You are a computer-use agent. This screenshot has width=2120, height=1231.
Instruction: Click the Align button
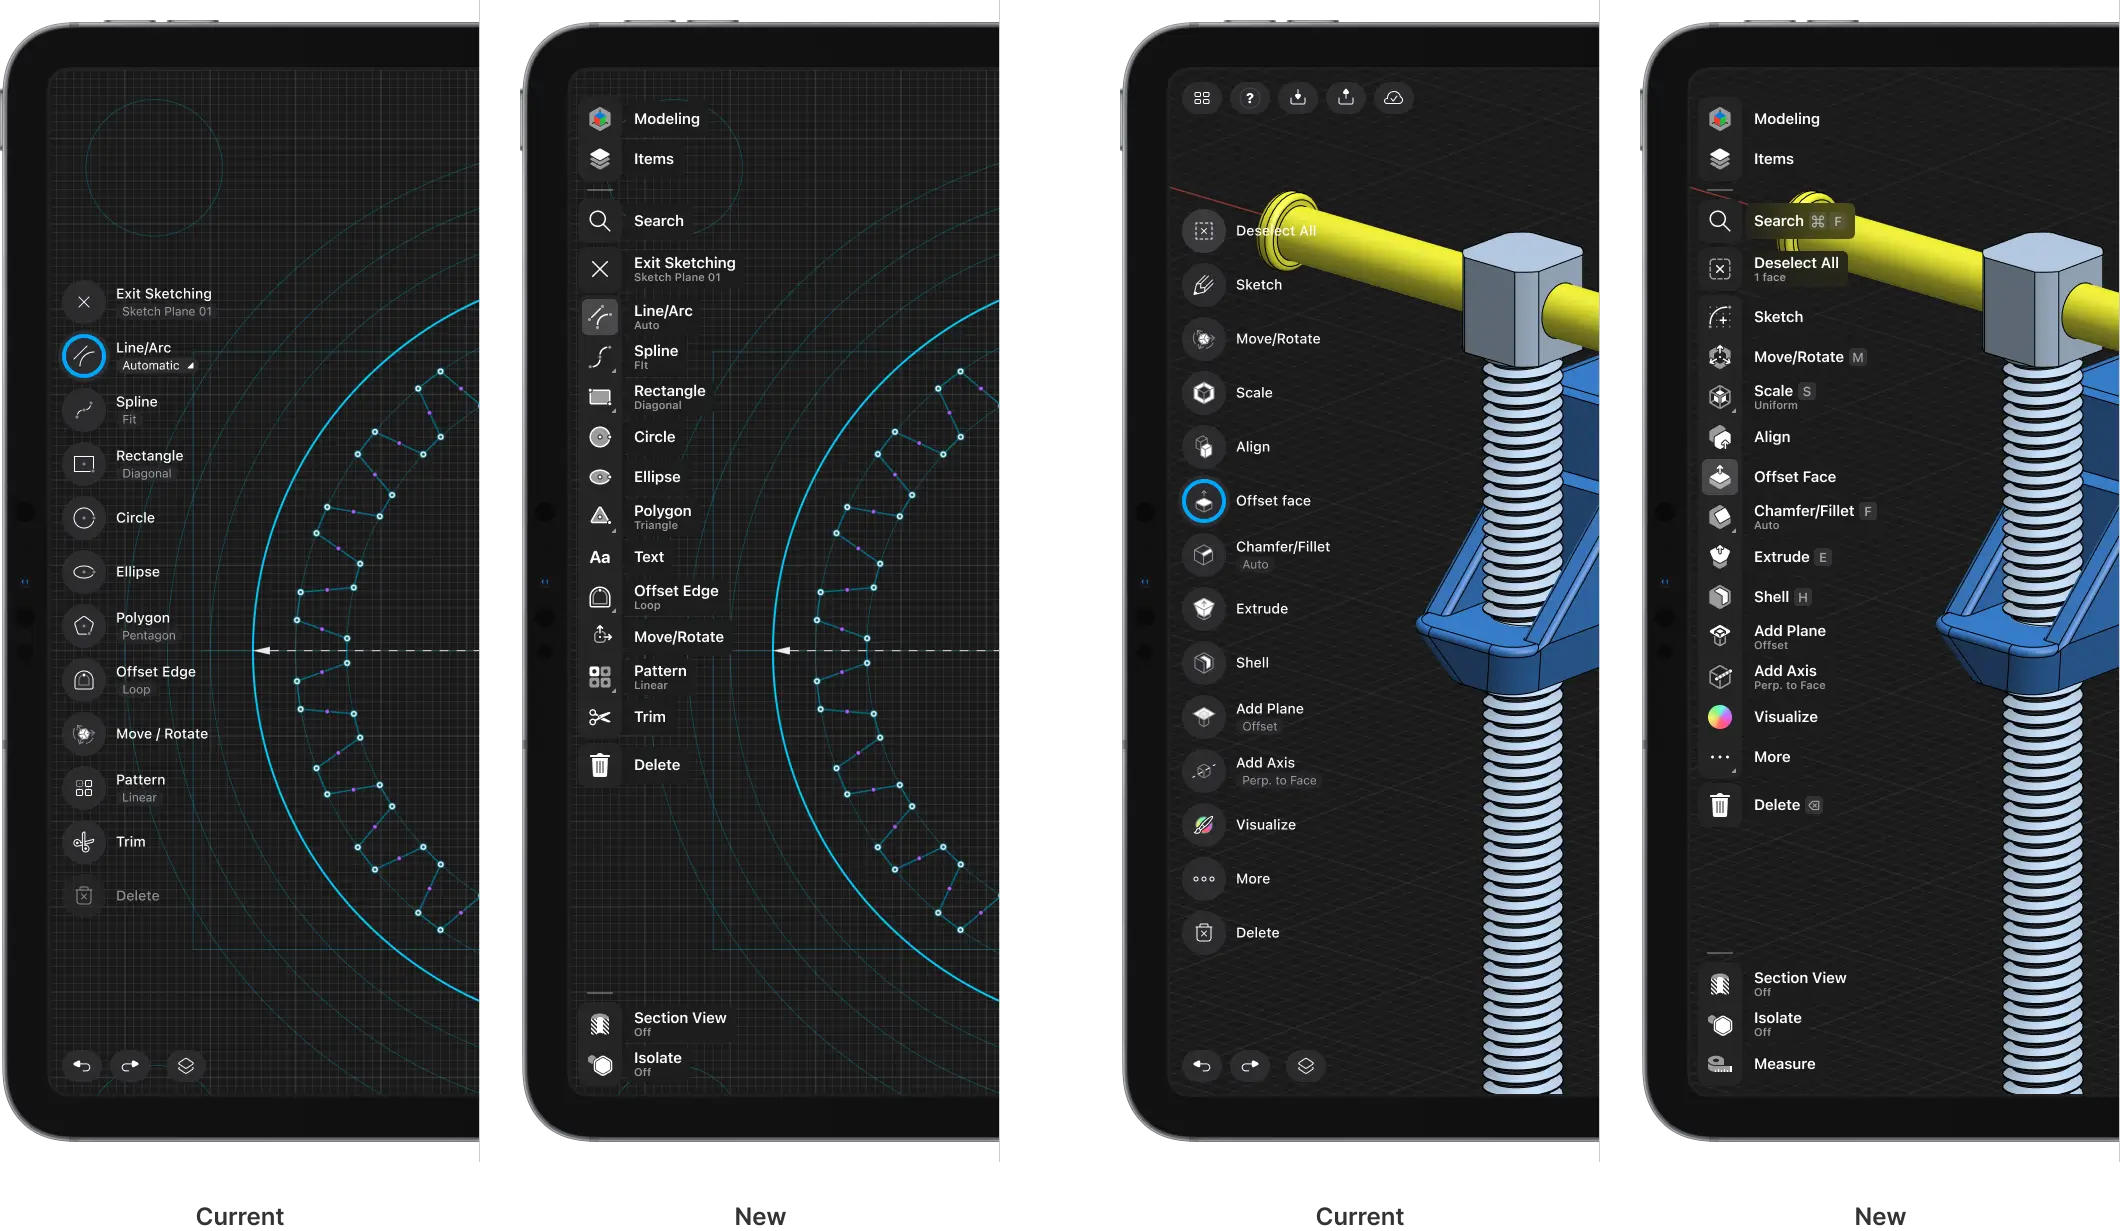click(1253, 446)
